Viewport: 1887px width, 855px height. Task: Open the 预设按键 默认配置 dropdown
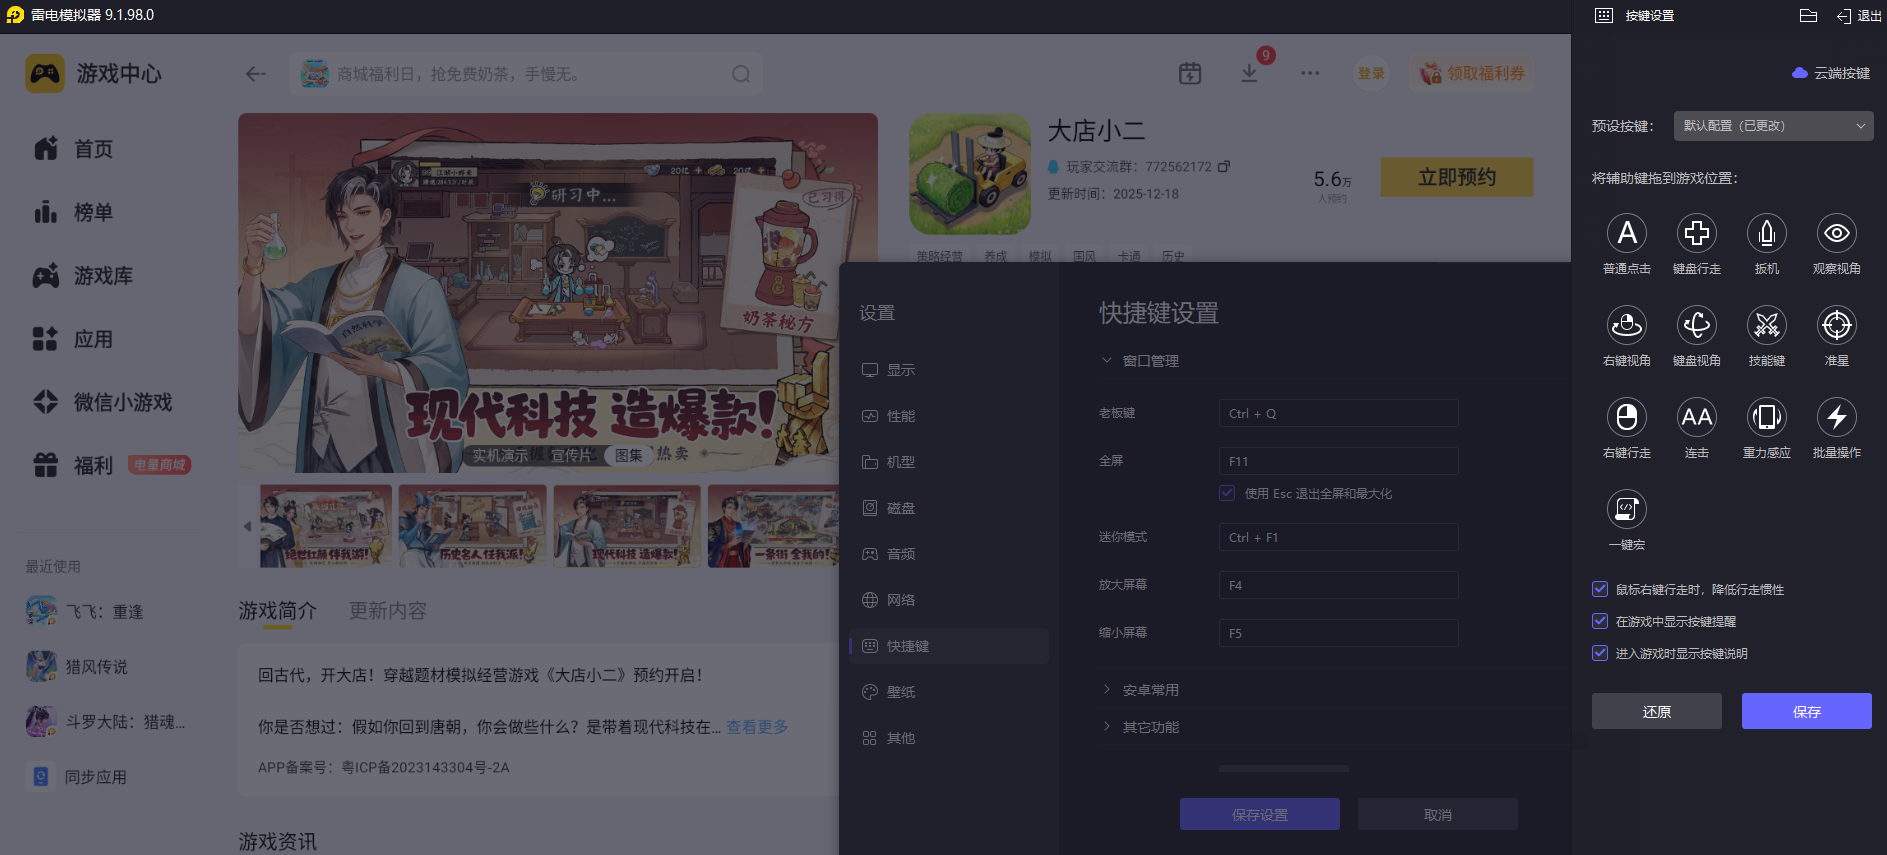click(1773, 126)
